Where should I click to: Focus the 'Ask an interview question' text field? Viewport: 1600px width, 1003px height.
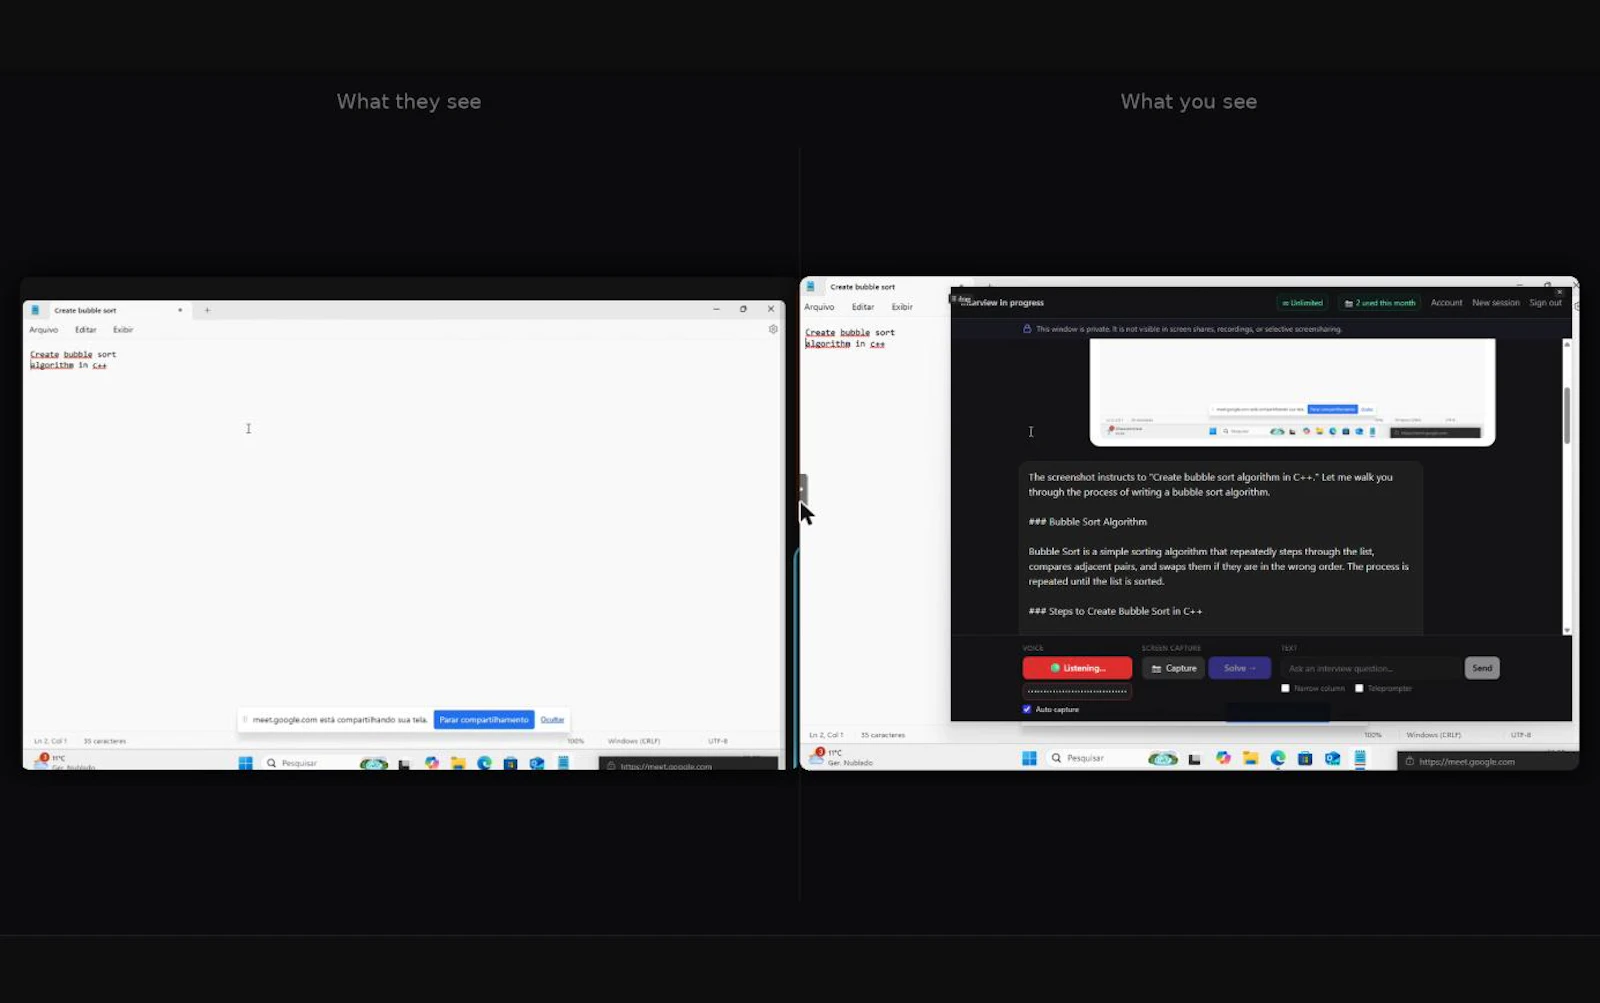[1371, 668]
